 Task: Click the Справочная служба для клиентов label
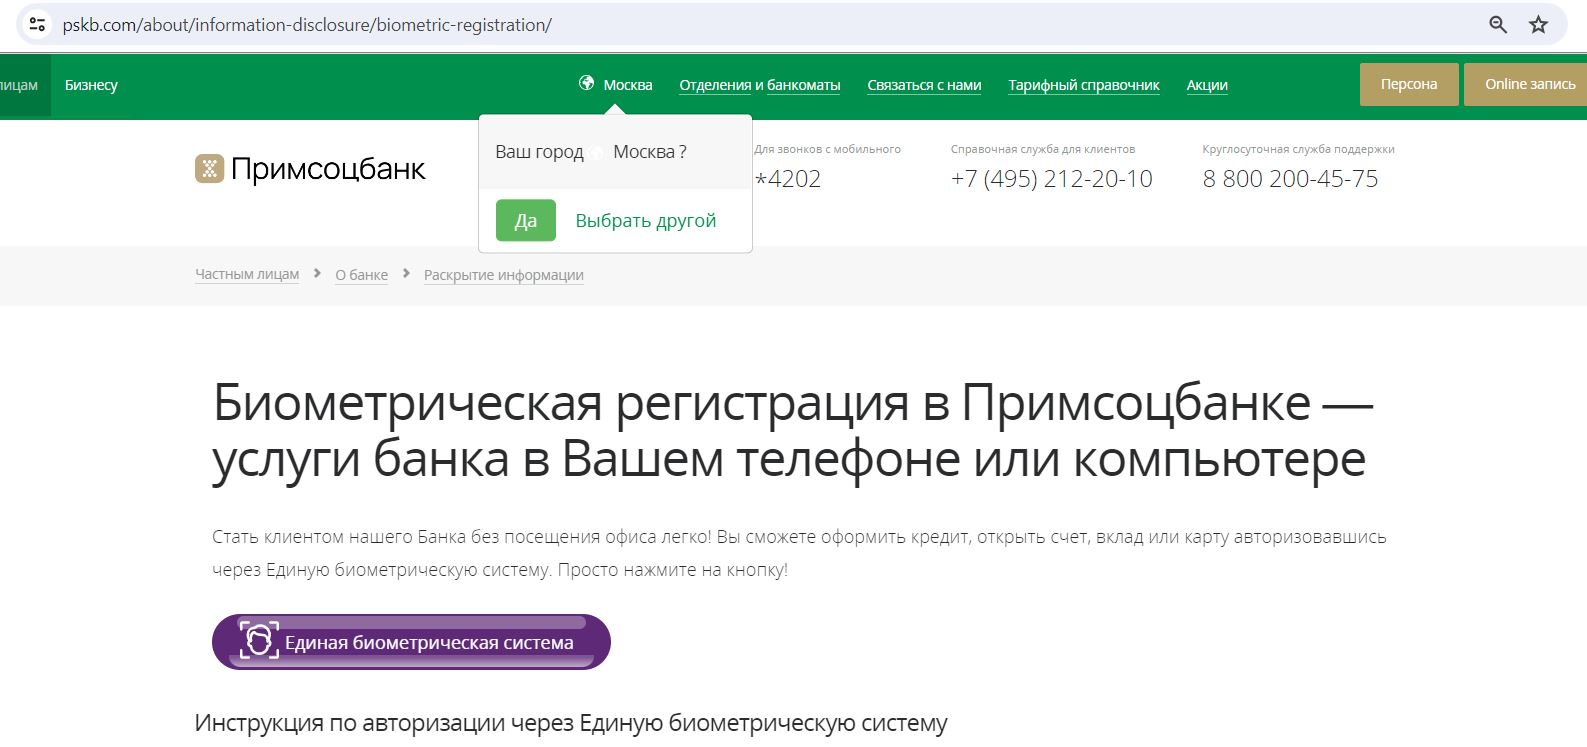[x=1043, y=149]
